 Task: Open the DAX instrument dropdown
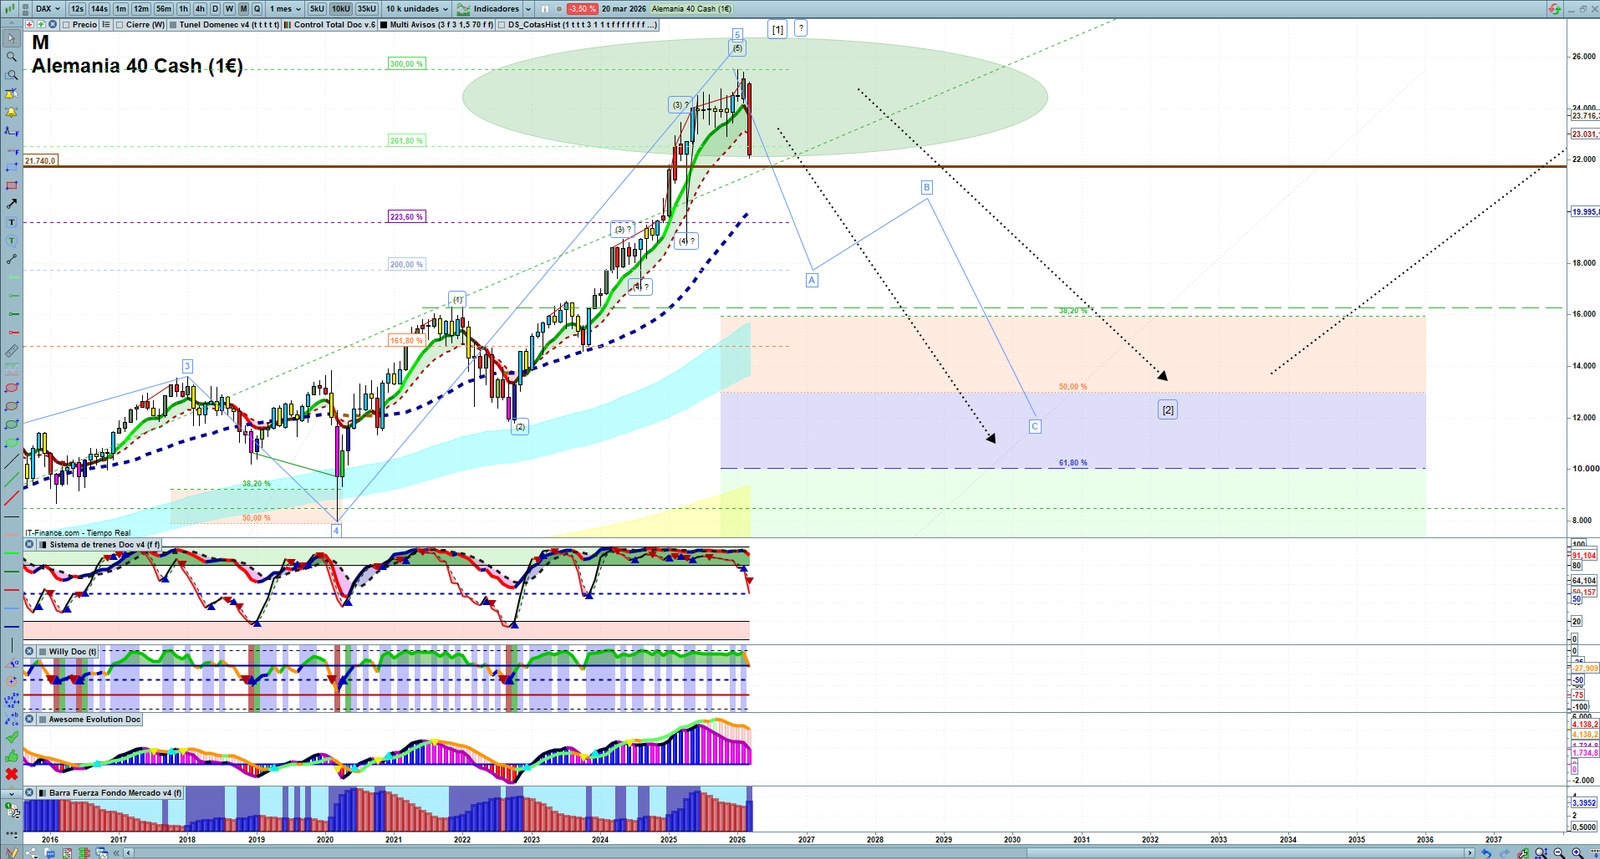pyautogui.click(x=48, y=9)
